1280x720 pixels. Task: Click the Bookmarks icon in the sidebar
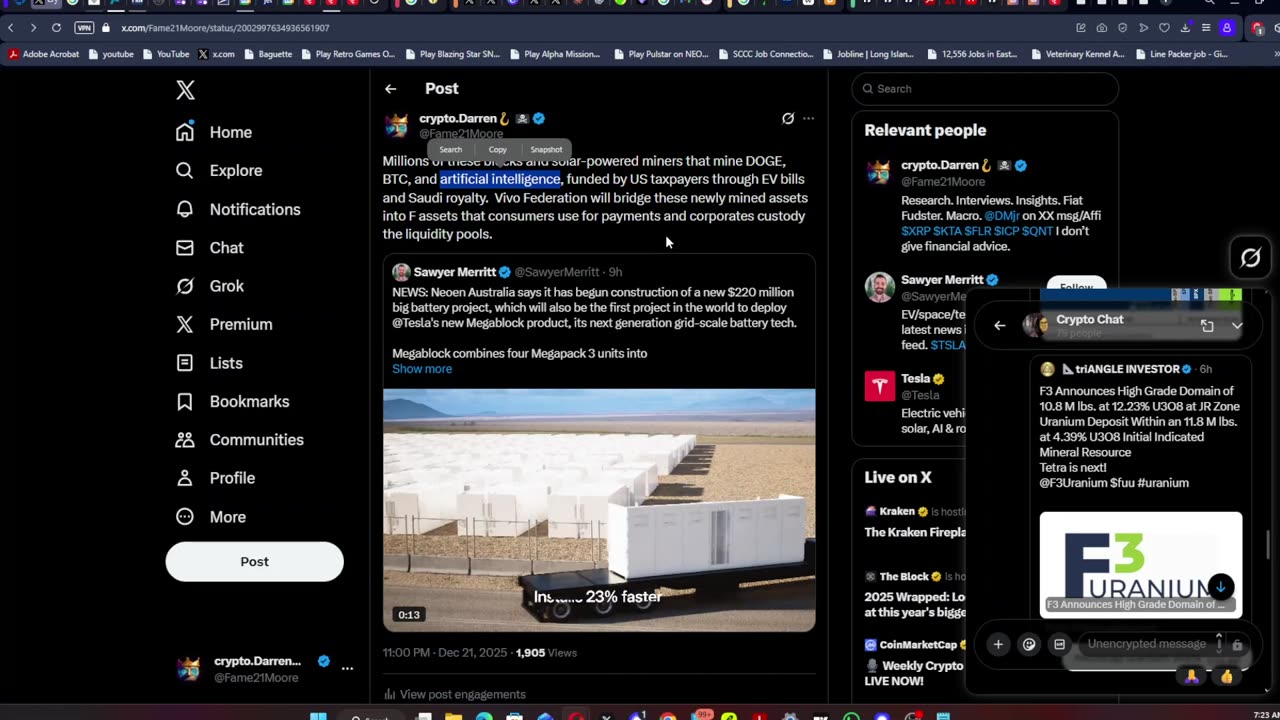[x=185, y=401]
